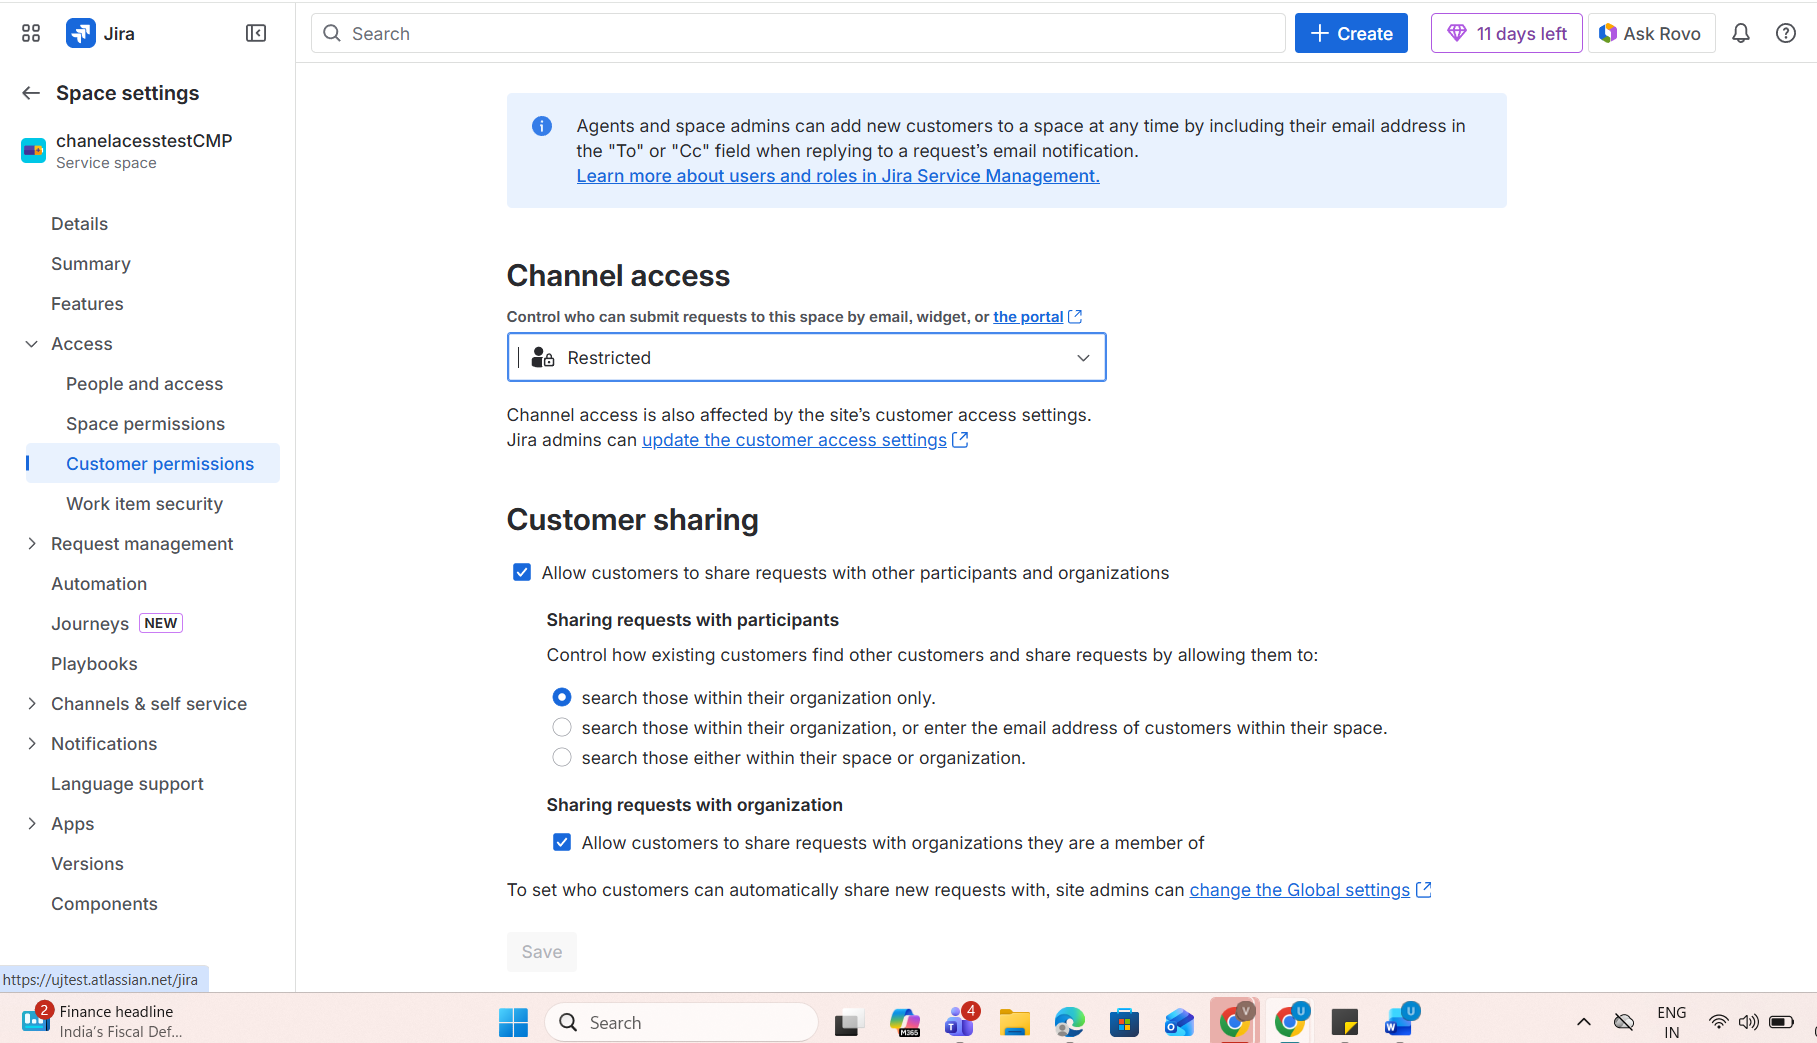
Task: Open Work item security page
Action: tap(144, 503)
